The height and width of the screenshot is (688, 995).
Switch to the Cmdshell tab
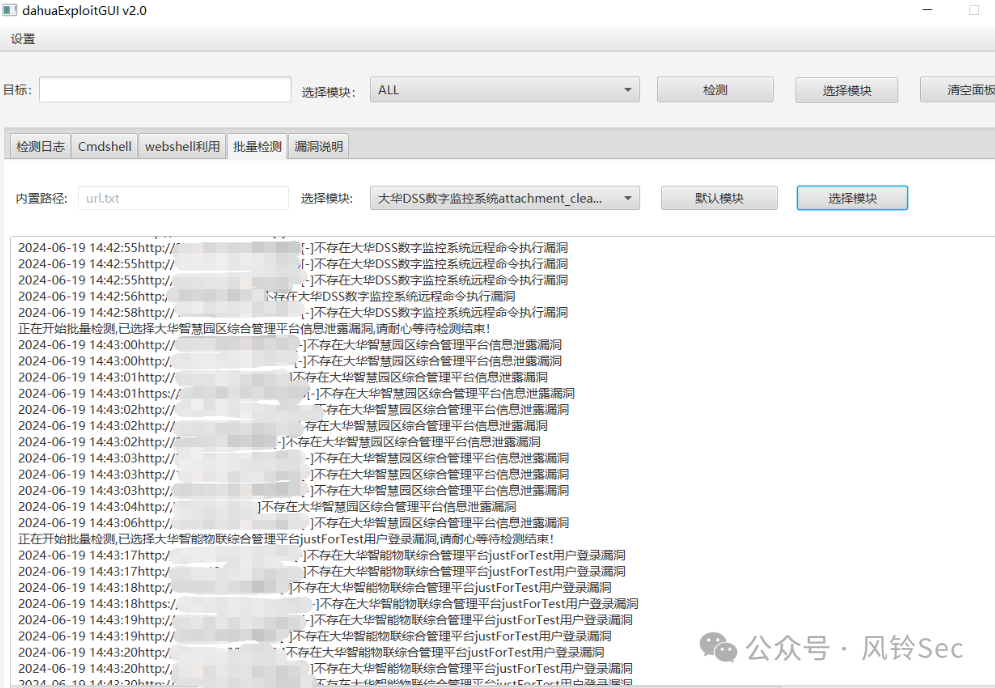point(105,147)
